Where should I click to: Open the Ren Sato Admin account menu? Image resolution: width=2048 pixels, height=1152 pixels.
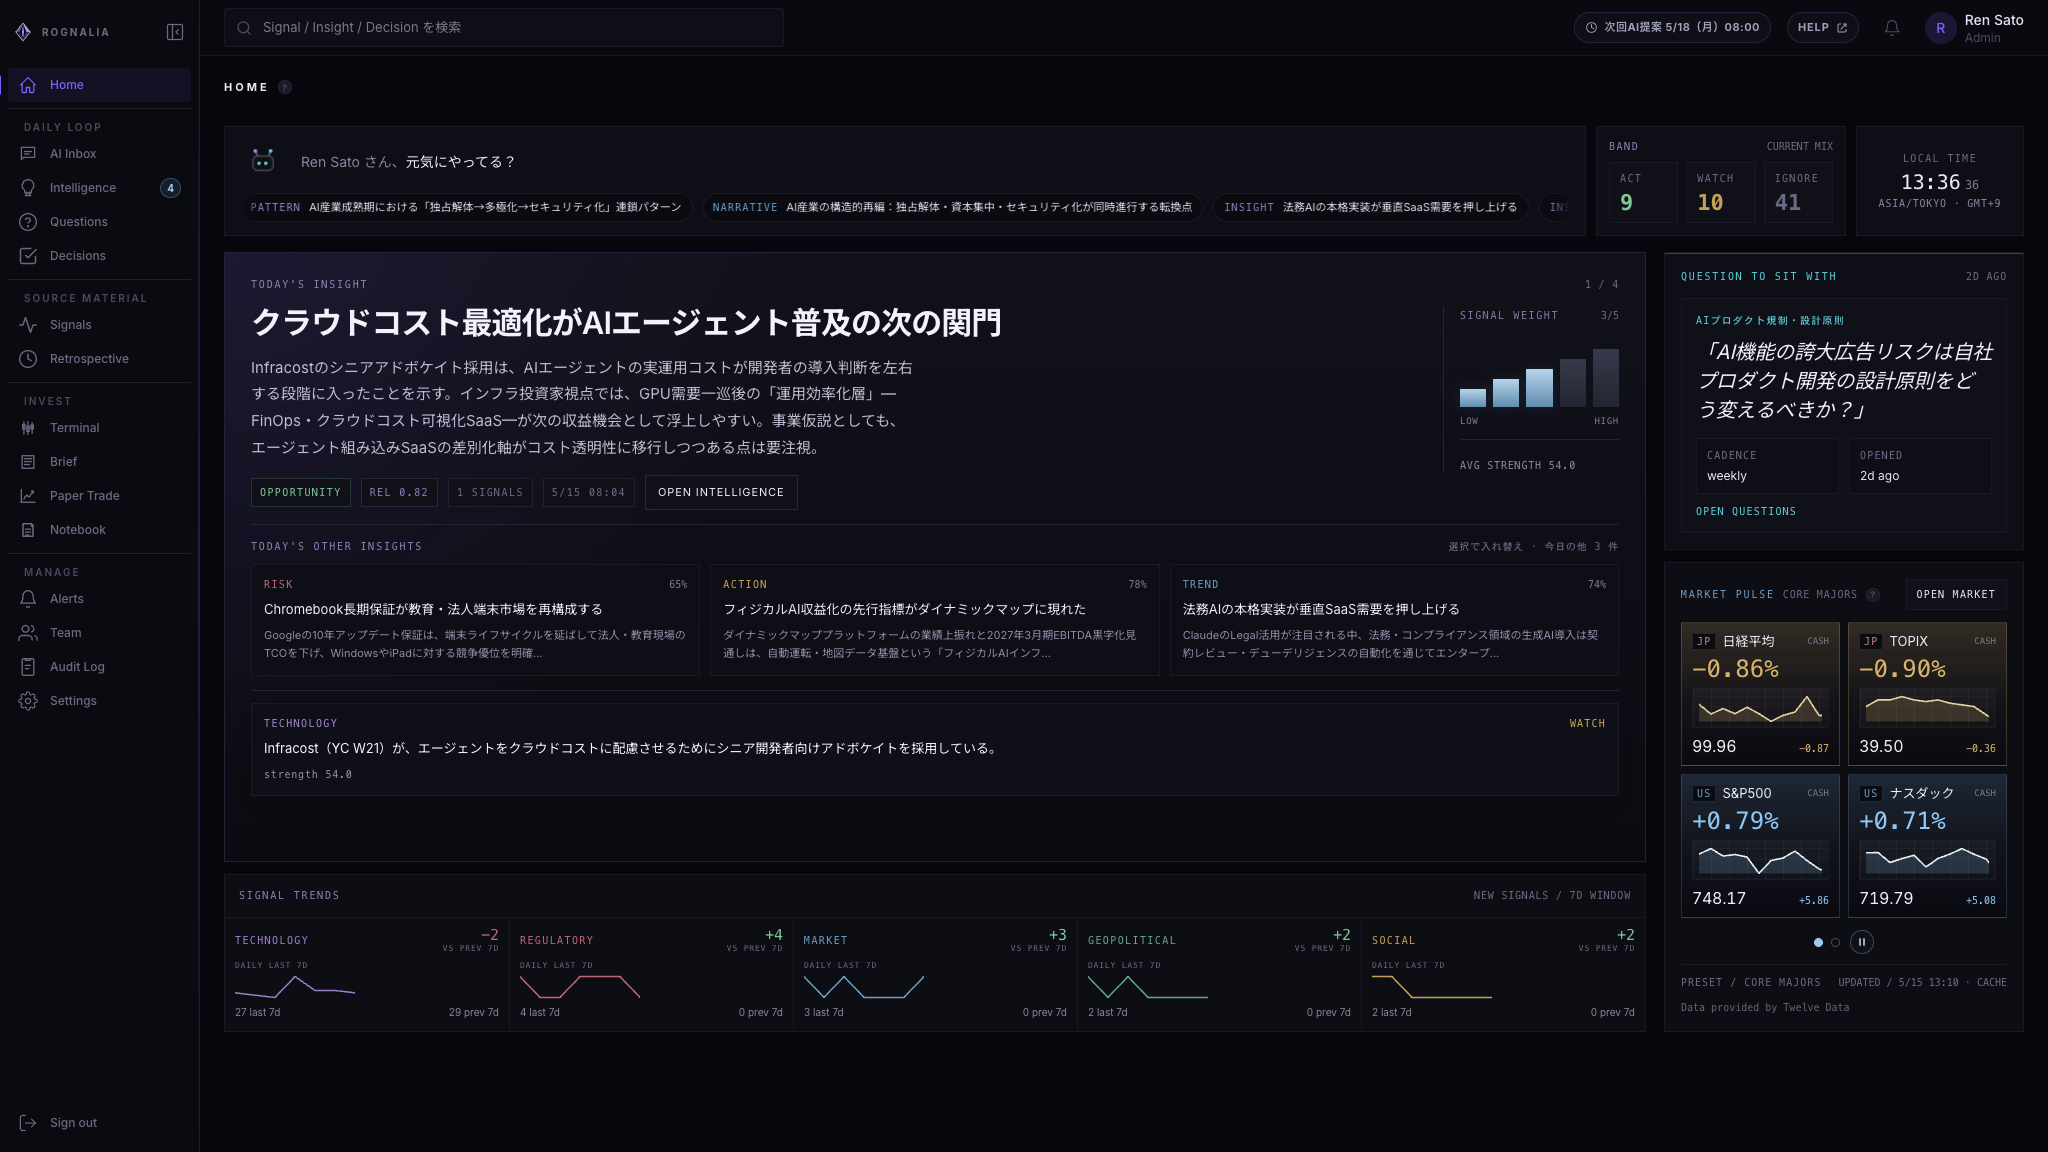pyautogui.click(x=1975, y=28)
